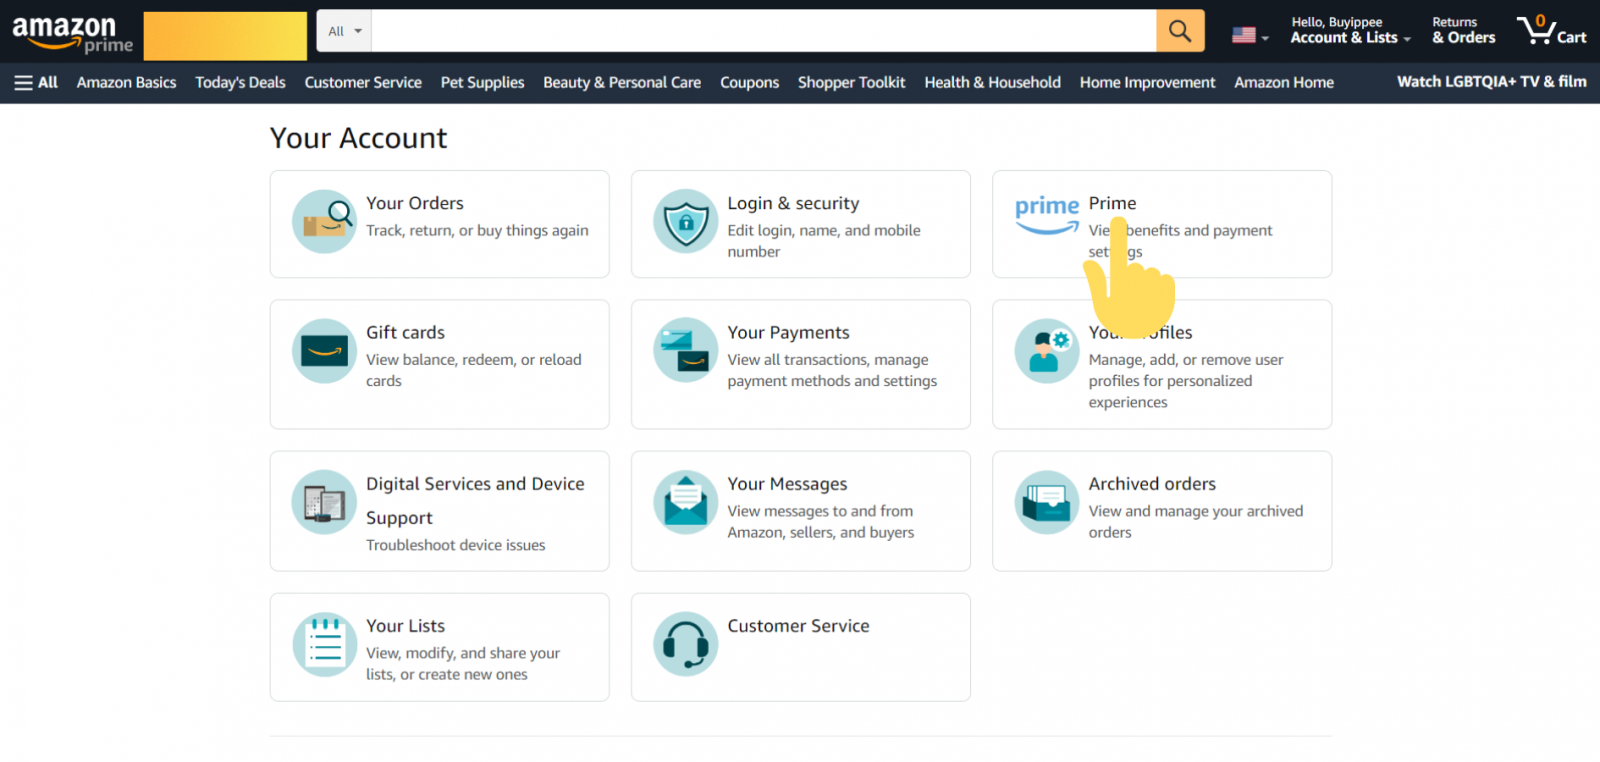Open Today's Deals nav item
Image resolution: width=1600 pixels, height=762 pixels.
click(x=240, y=82)
